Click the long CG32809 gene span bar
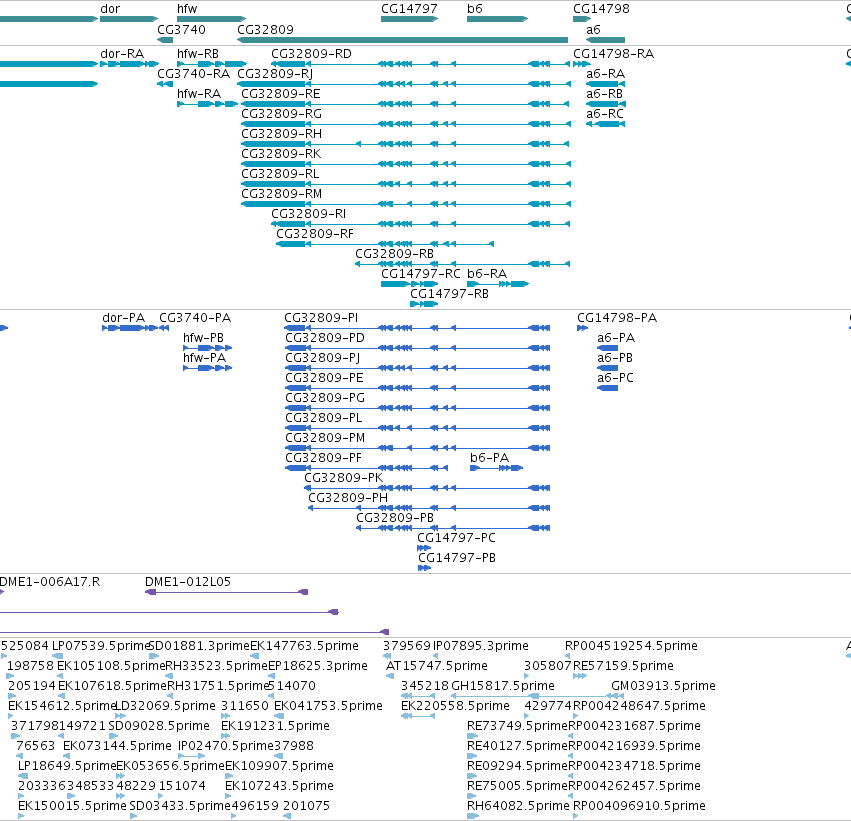This screenshot has width=851, height=821. 403,40
